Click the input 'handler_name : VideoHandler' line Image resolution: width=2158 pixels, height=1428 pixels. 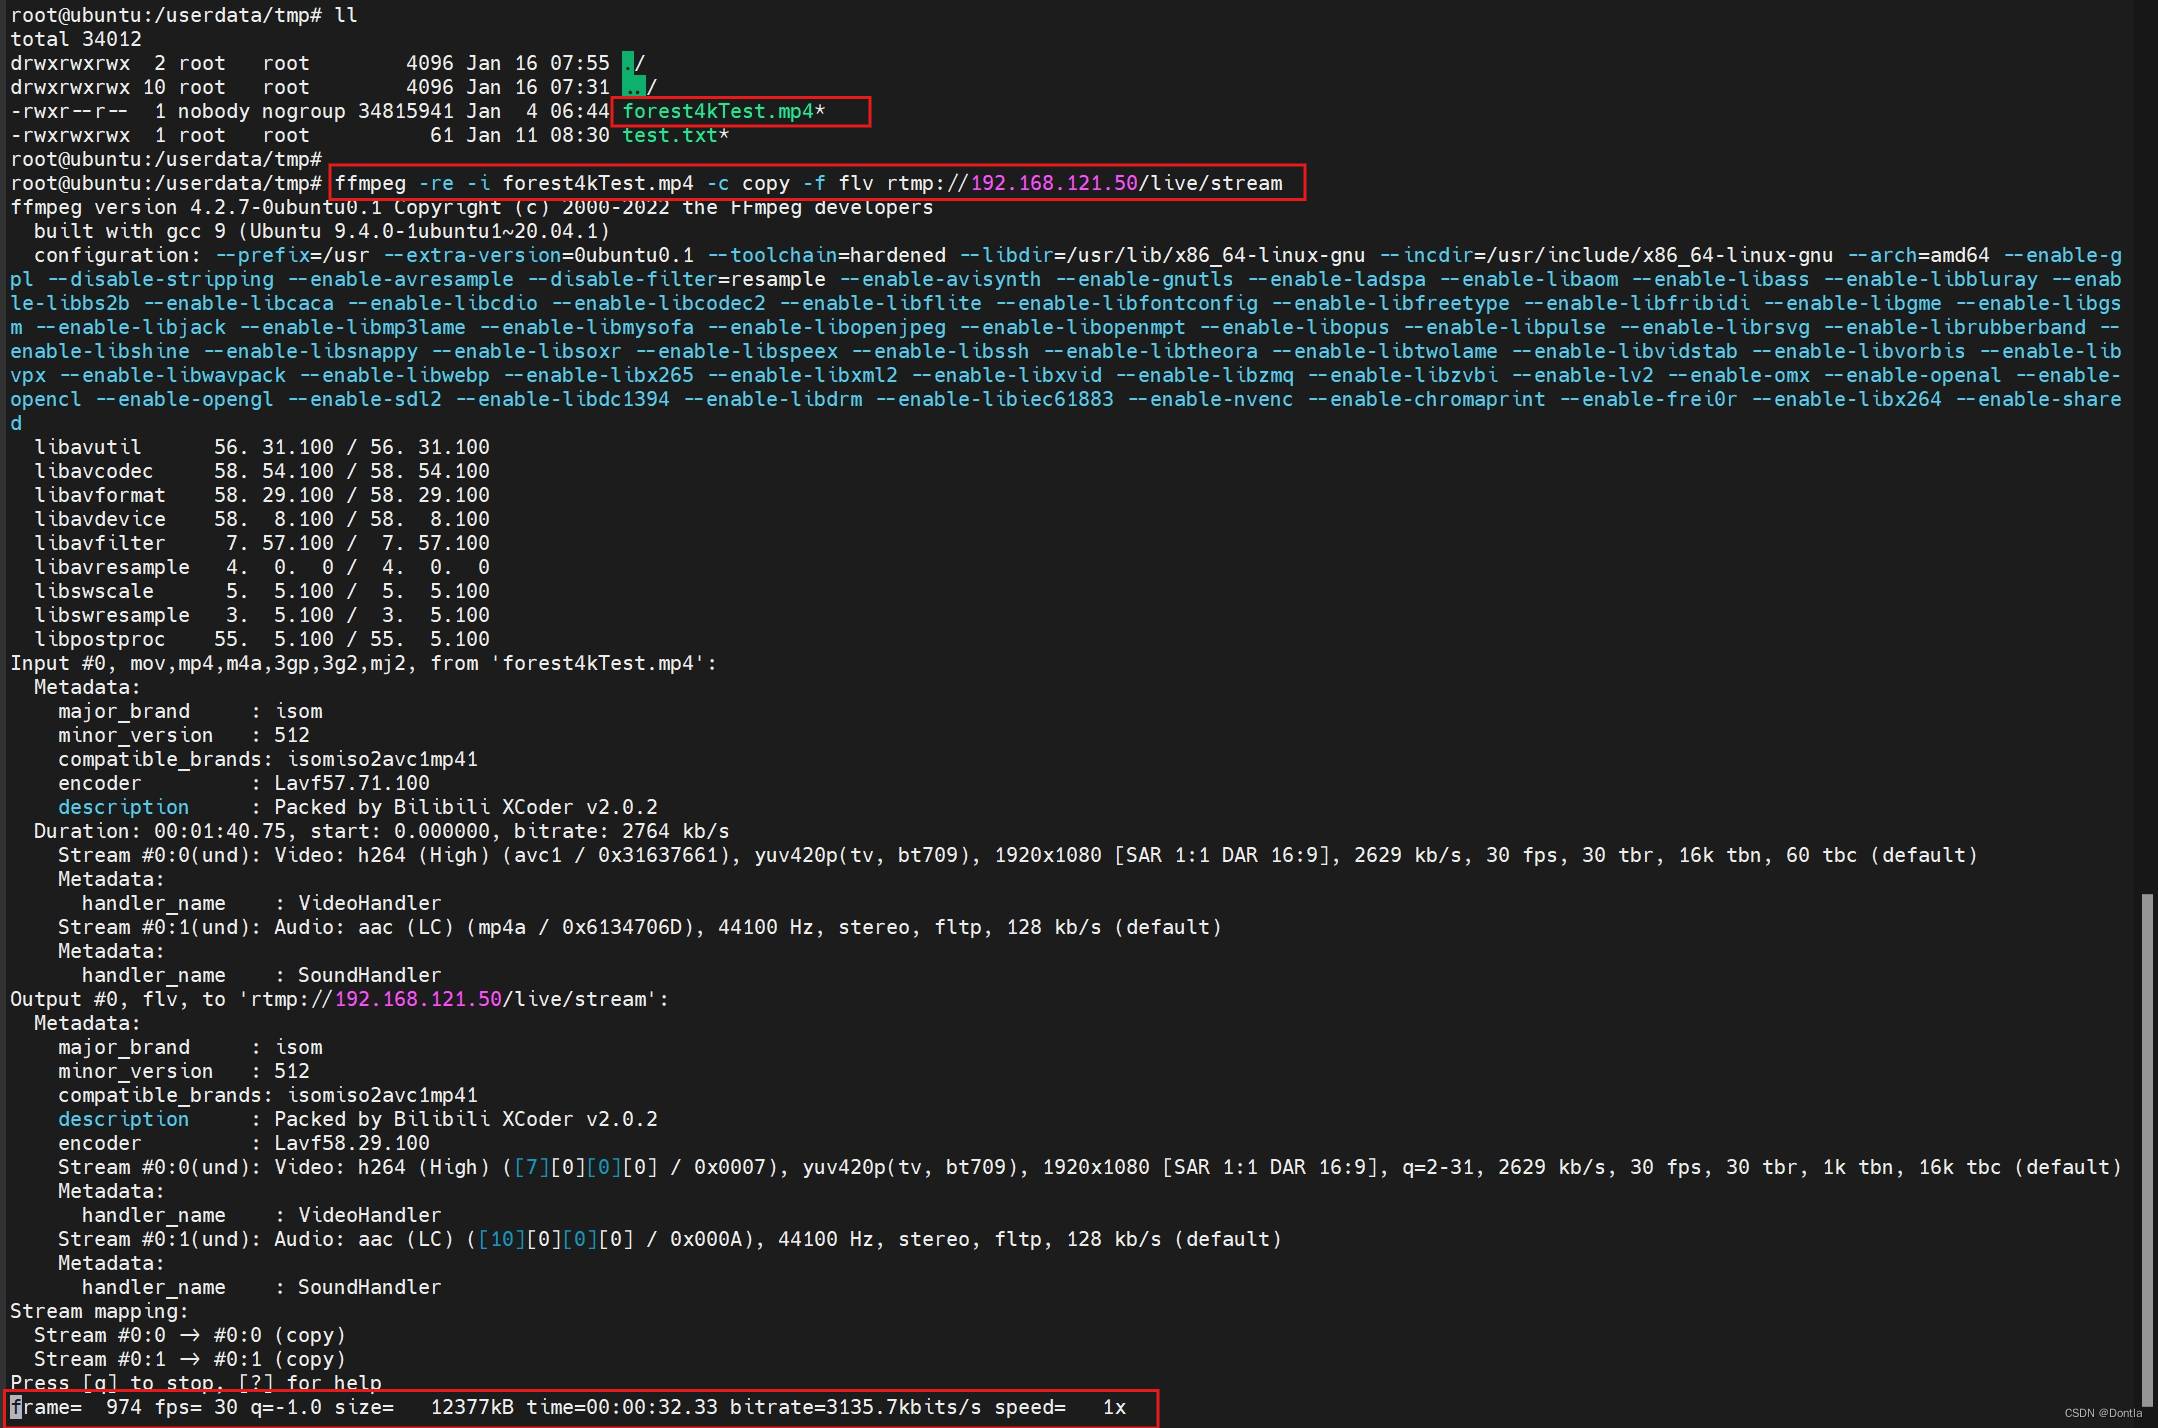tap(262, 903)
